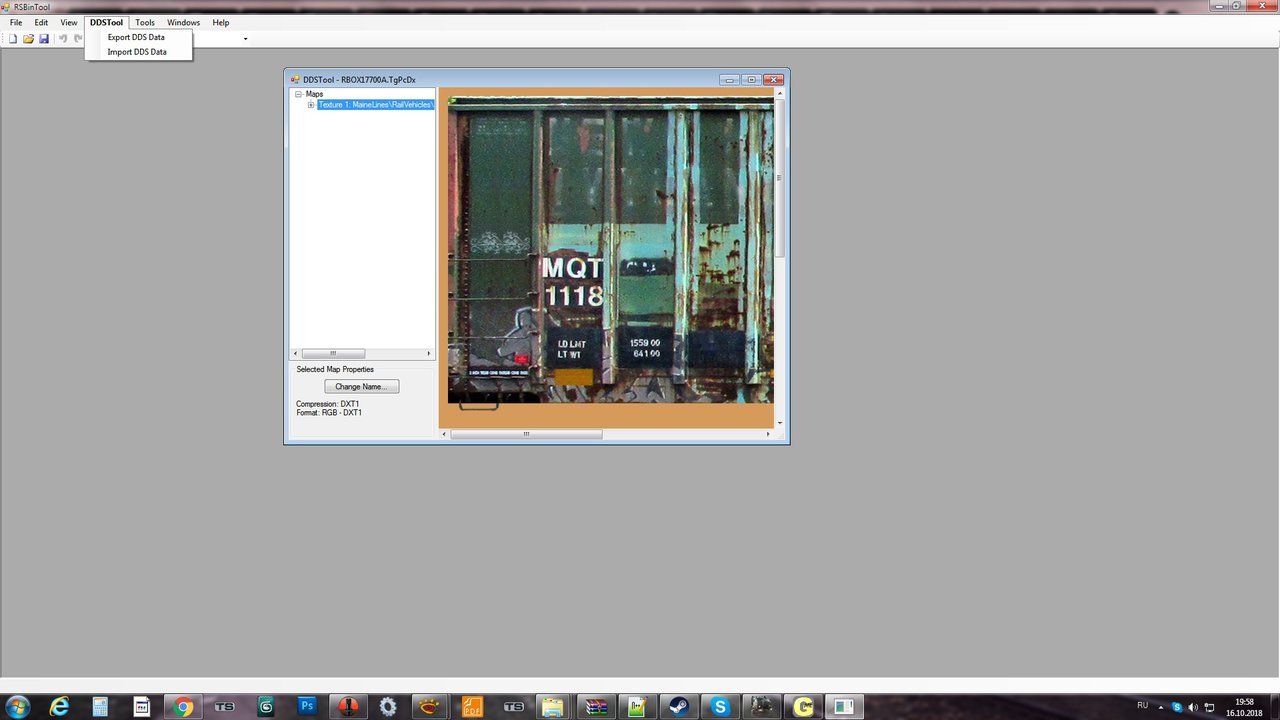Image resolution: width=1280 pixels, height=720 pixels.
Task: Open the toolbar overflow dropdown arrow
Action: [x=245, y=39]
